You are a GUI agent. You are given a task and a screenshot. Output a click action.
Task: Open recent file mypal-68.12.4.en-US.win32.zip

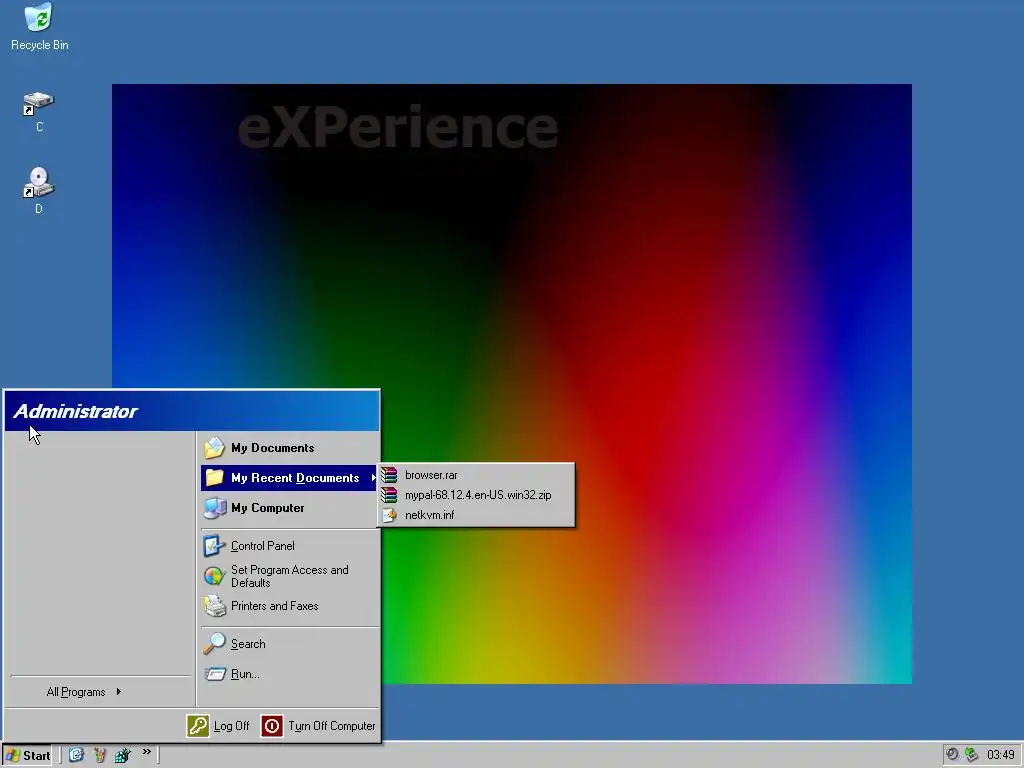point(477,495)
